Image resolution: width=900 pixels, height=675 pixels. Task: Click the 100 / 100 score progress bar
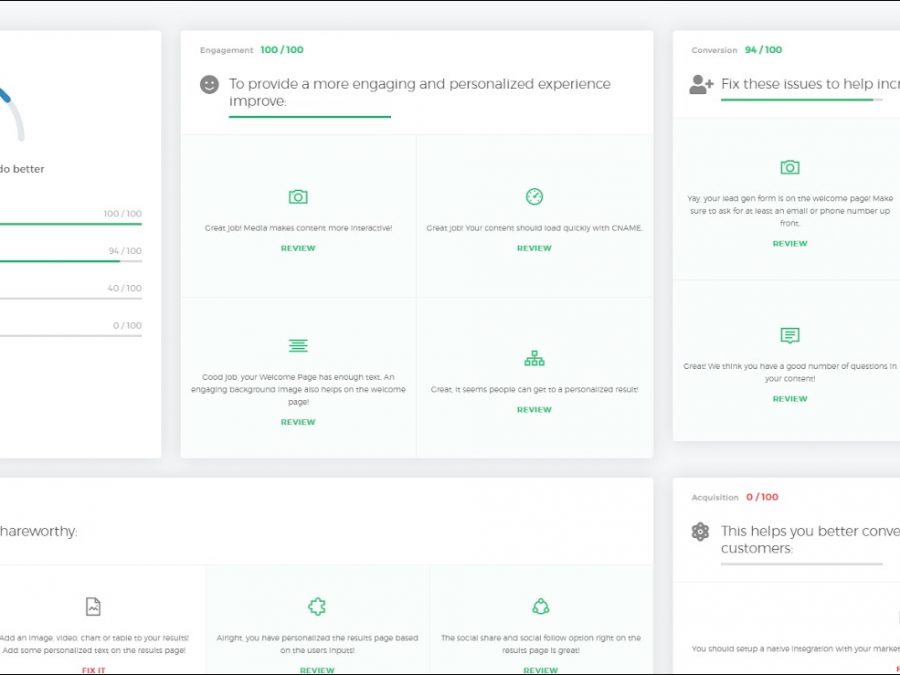pyautogui.click(x=70, y=224)
